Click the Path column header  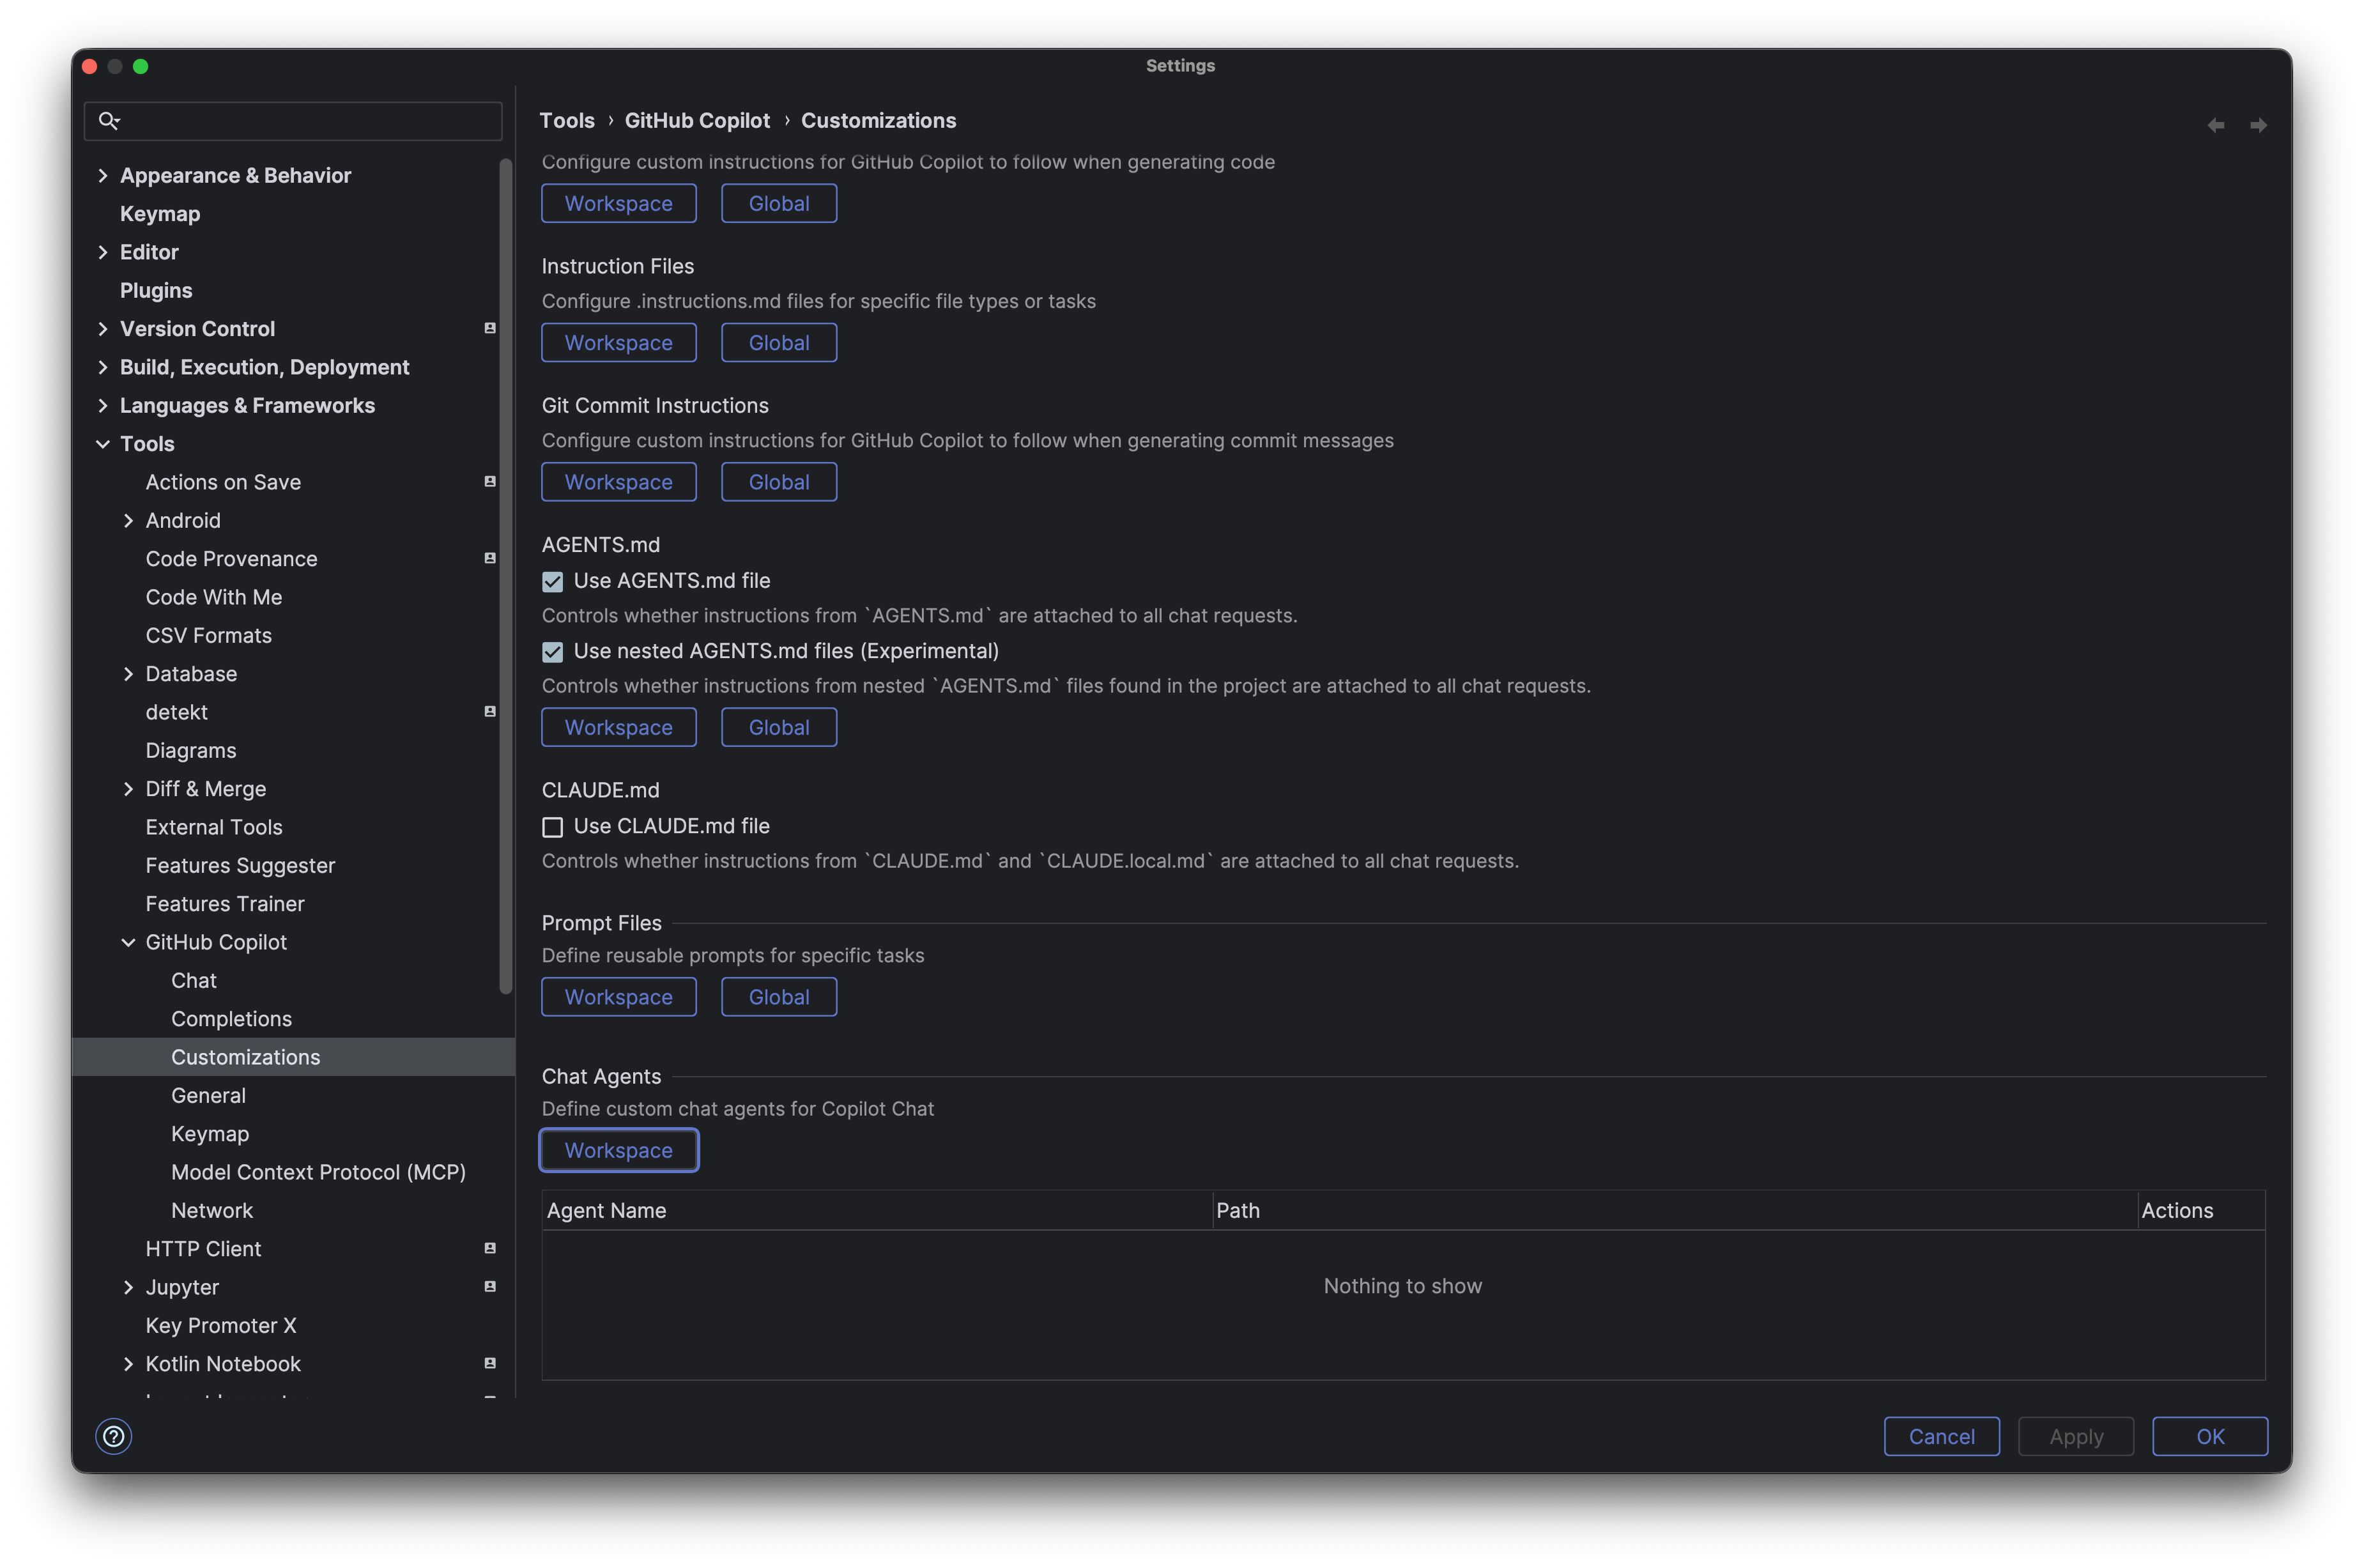(x=1675, y=1210)
